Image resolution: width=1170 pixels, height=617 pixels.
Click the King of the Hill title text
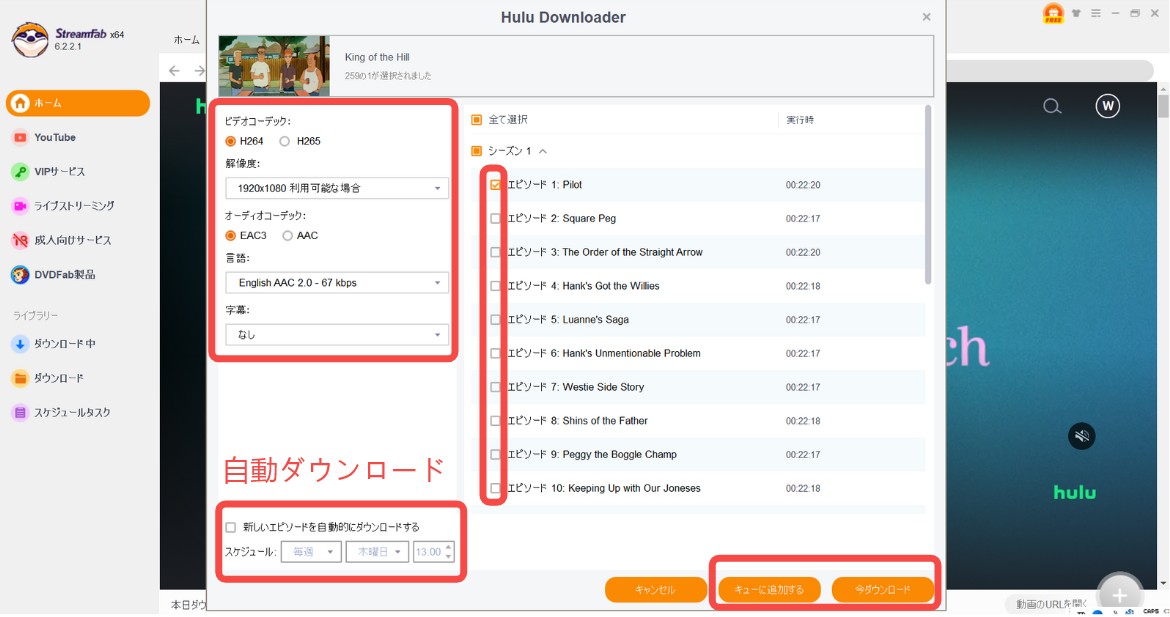coord(377,57)
